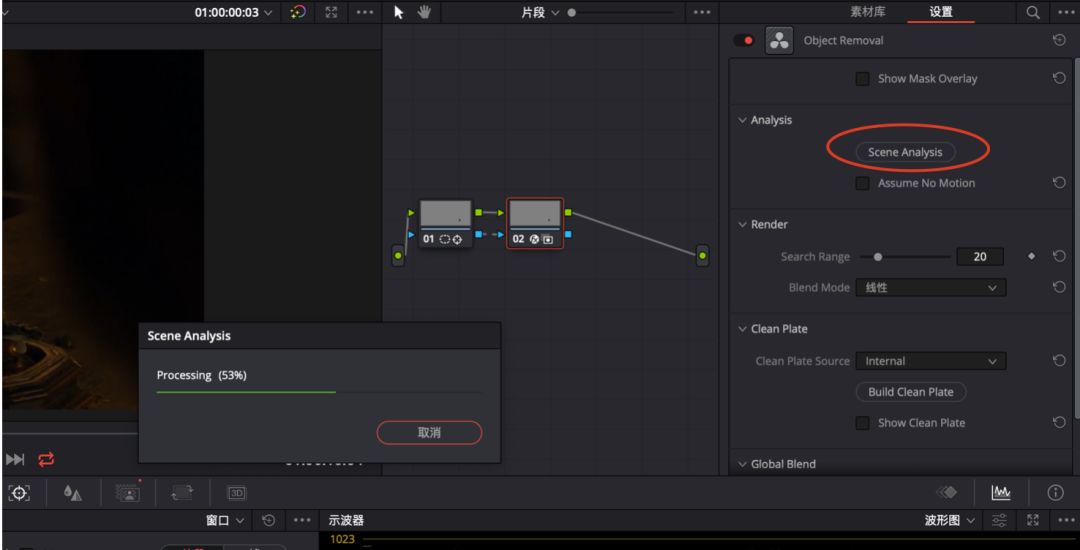
Task: Click the color magic wand icon
Action: coord(298,12)
